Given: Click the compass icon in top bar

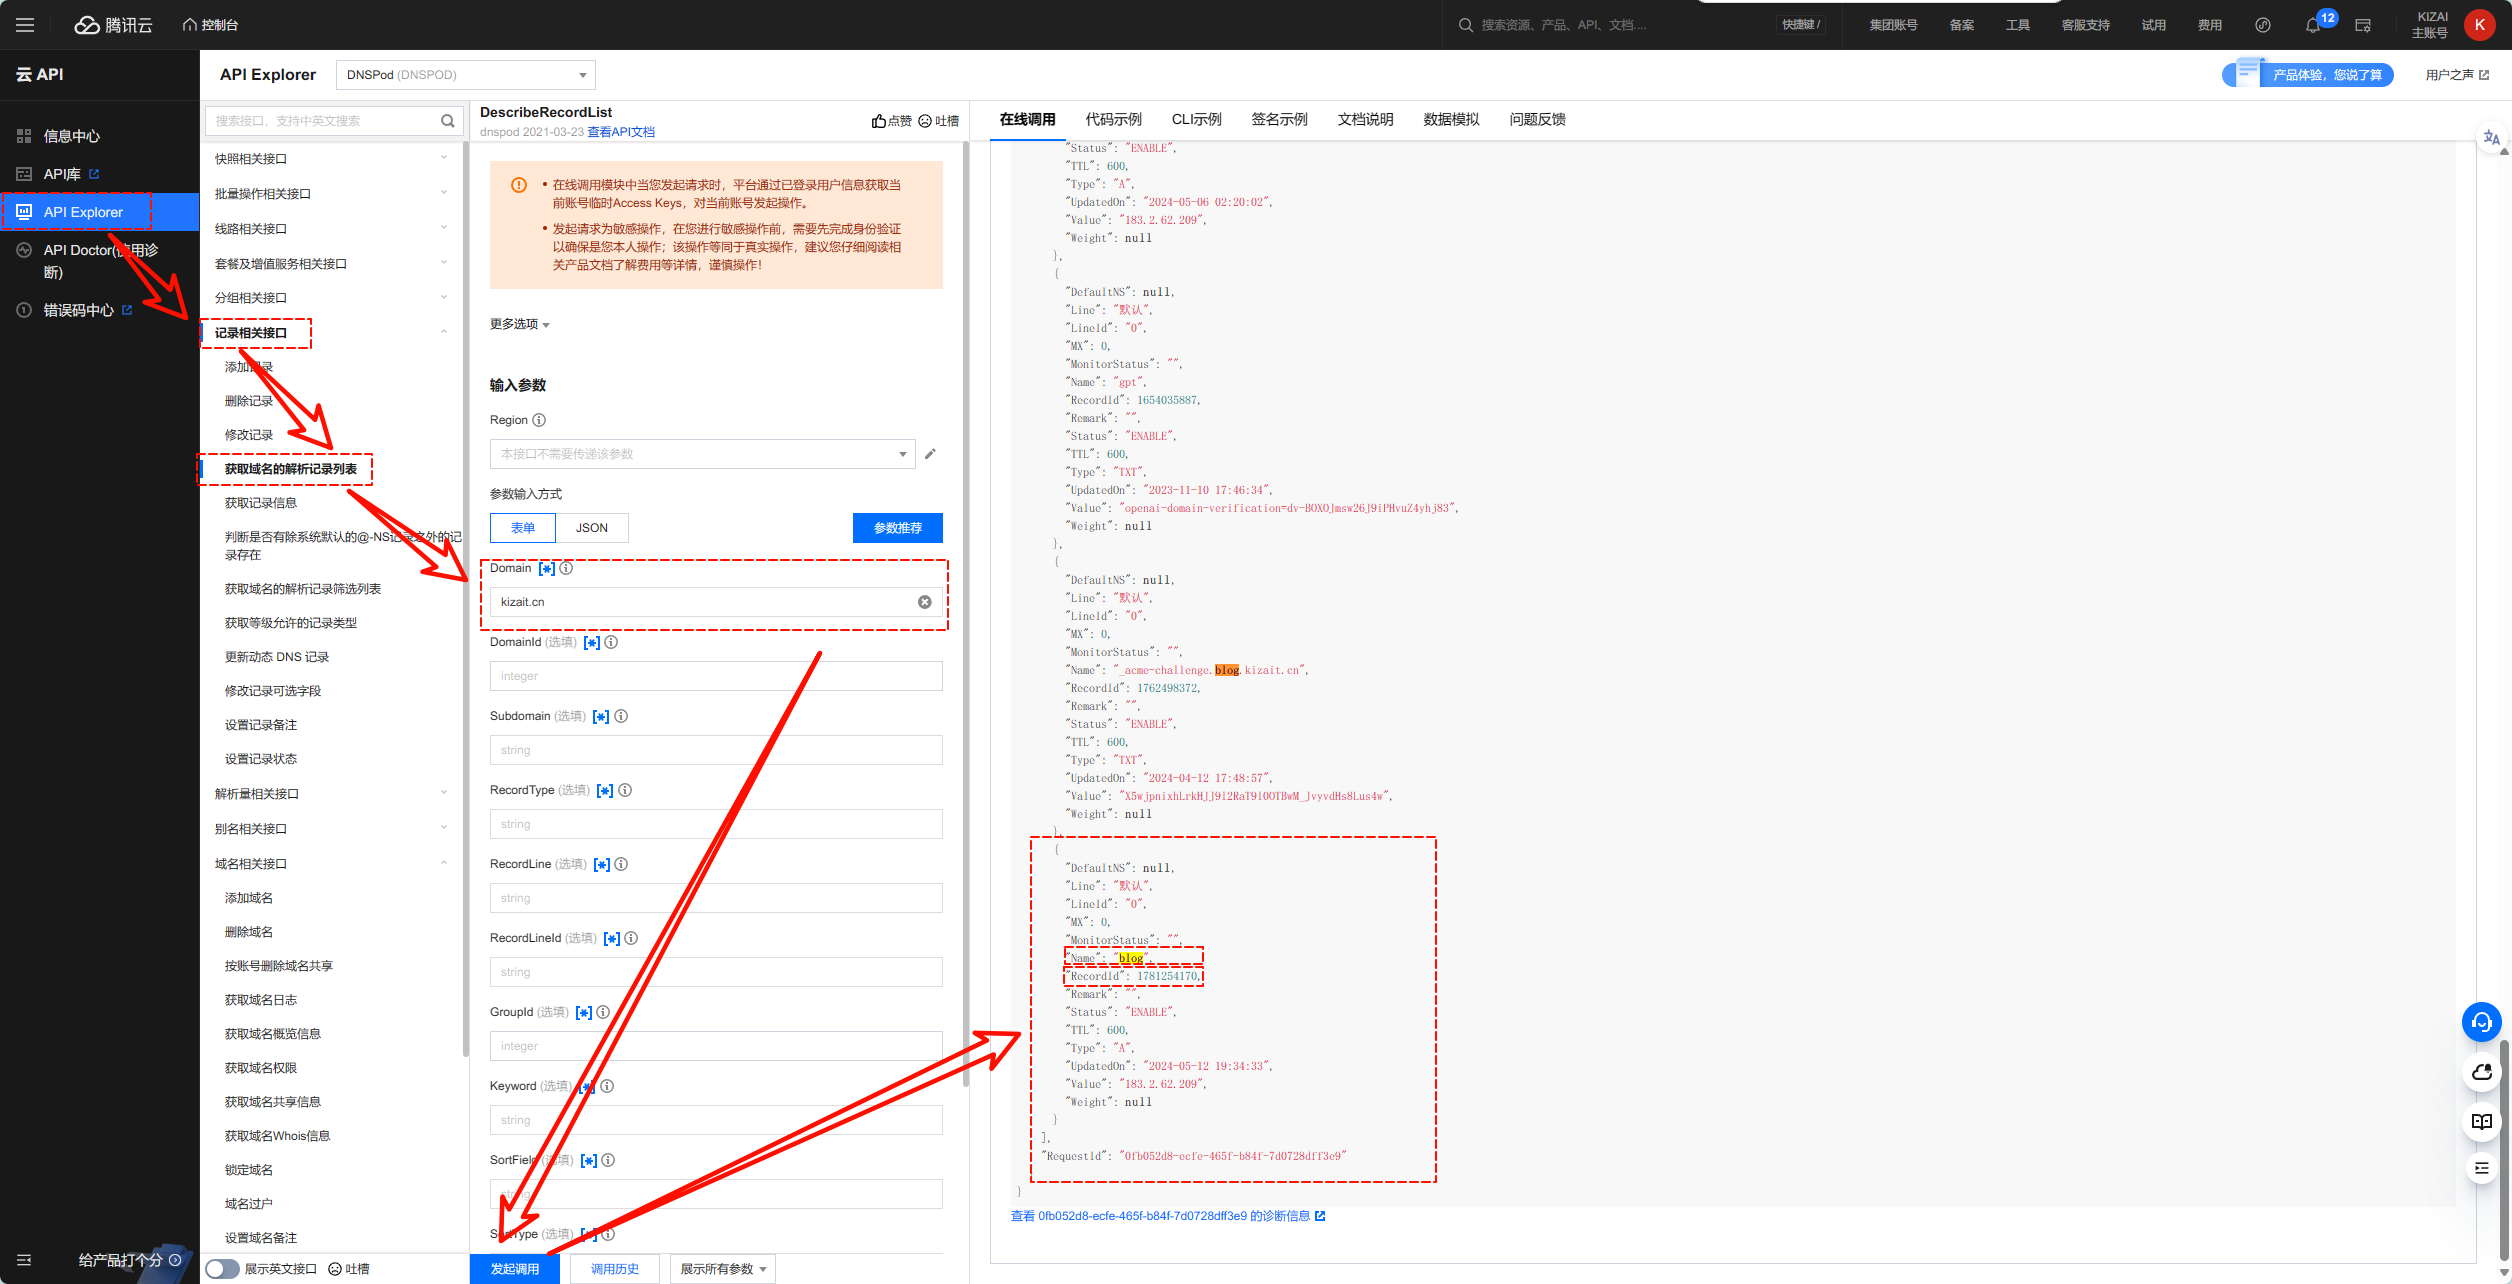Looking at the screenshot, I should pos(2263,25).
